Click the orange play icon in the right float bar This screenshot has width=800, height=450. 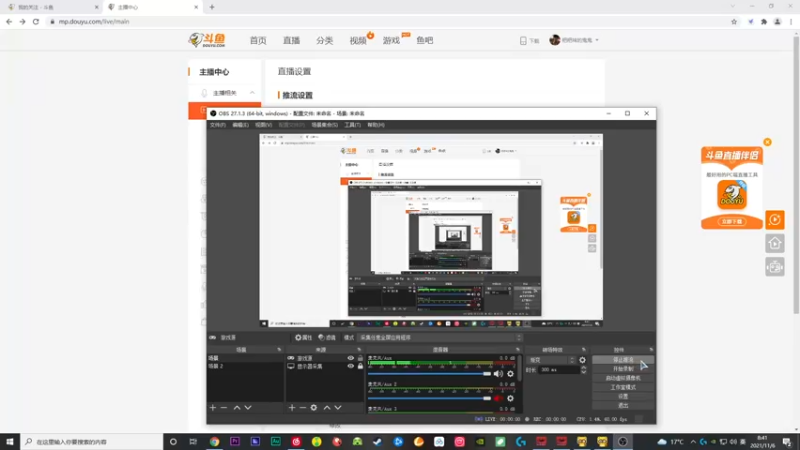click(x=774, y=220)
